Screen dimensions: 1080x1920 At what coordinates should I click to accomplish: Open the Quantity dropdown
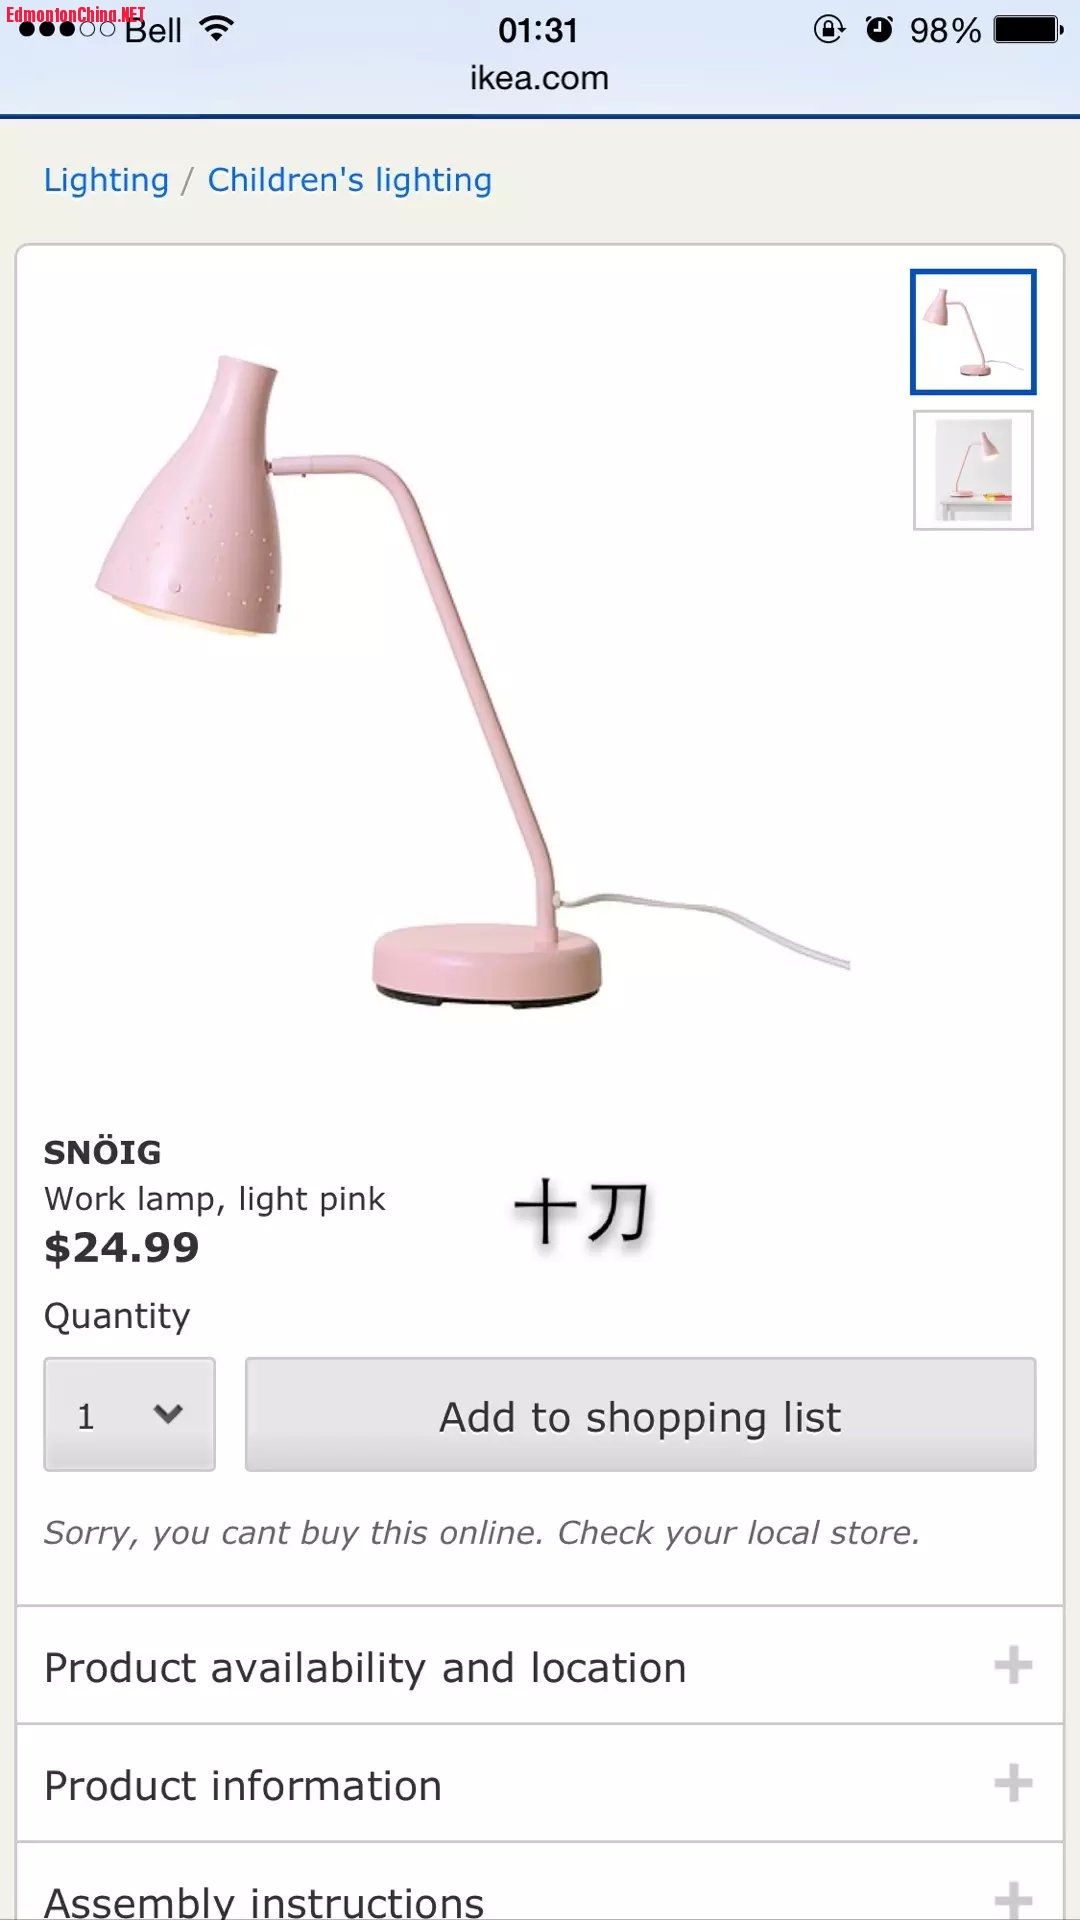[130, 1414]
